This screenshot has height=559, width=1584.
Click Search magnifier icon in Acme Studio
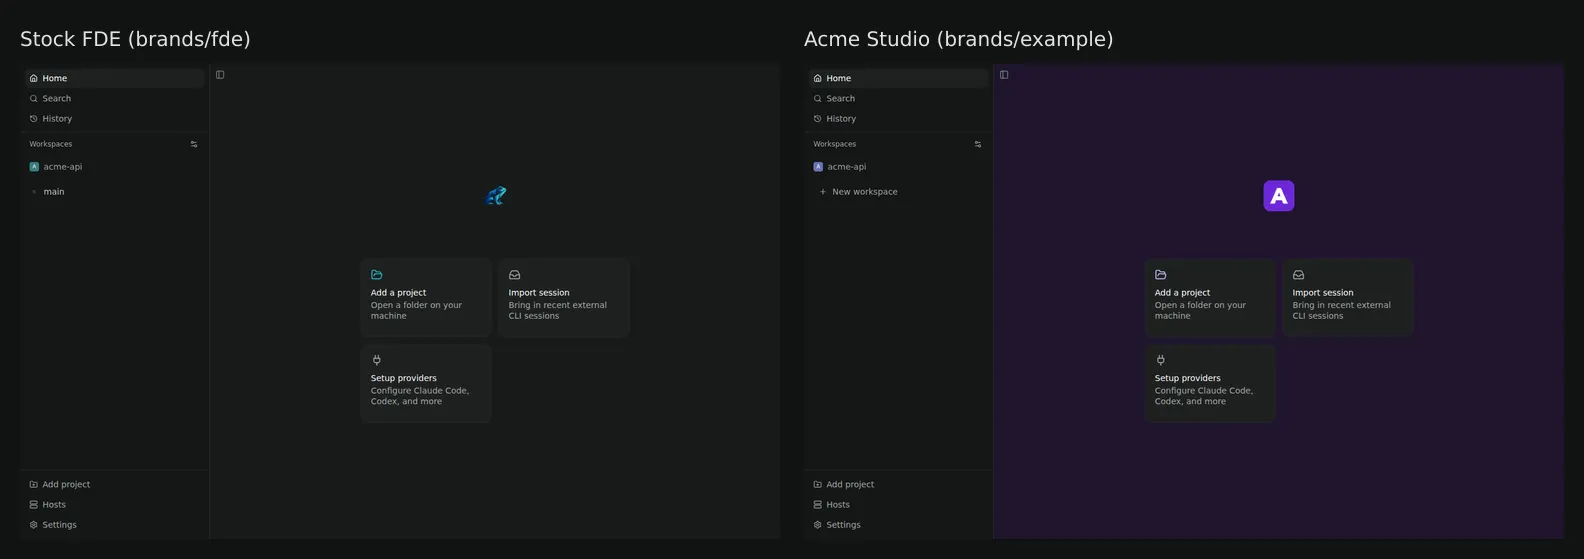click(x=818, y=98)
